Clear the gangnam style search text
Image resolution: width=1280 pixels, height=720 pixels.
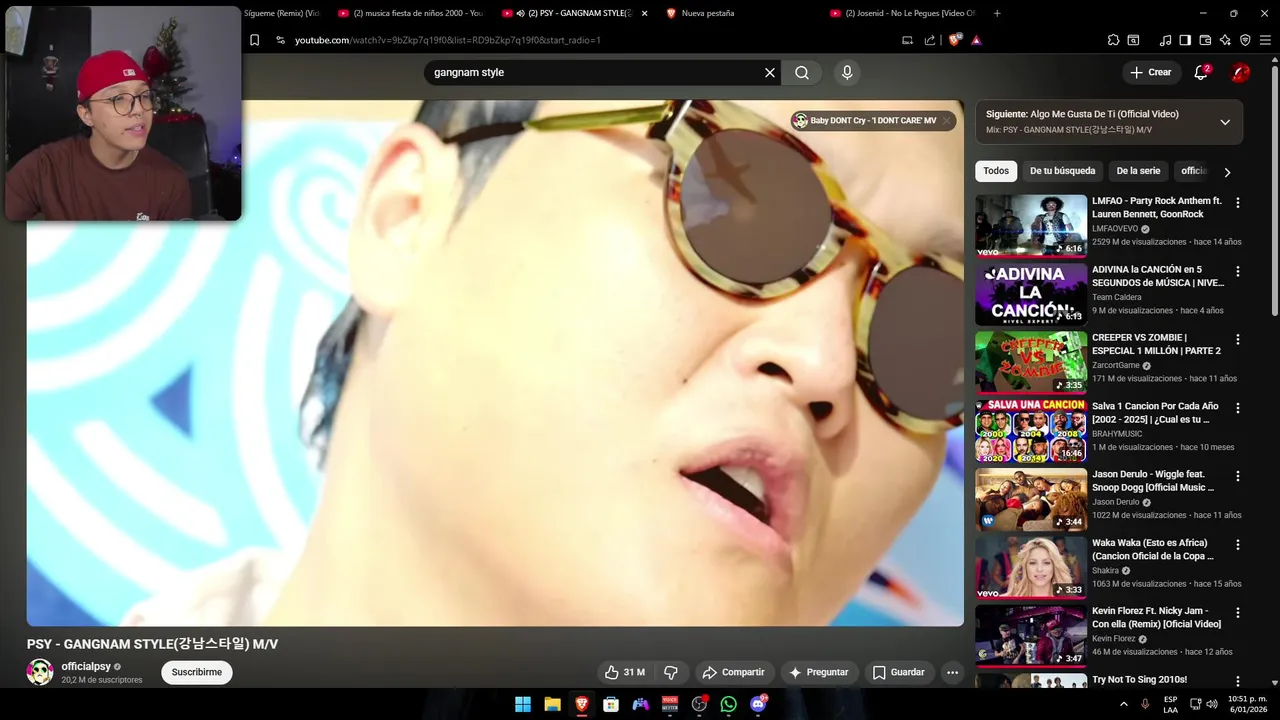pos(770,72)
